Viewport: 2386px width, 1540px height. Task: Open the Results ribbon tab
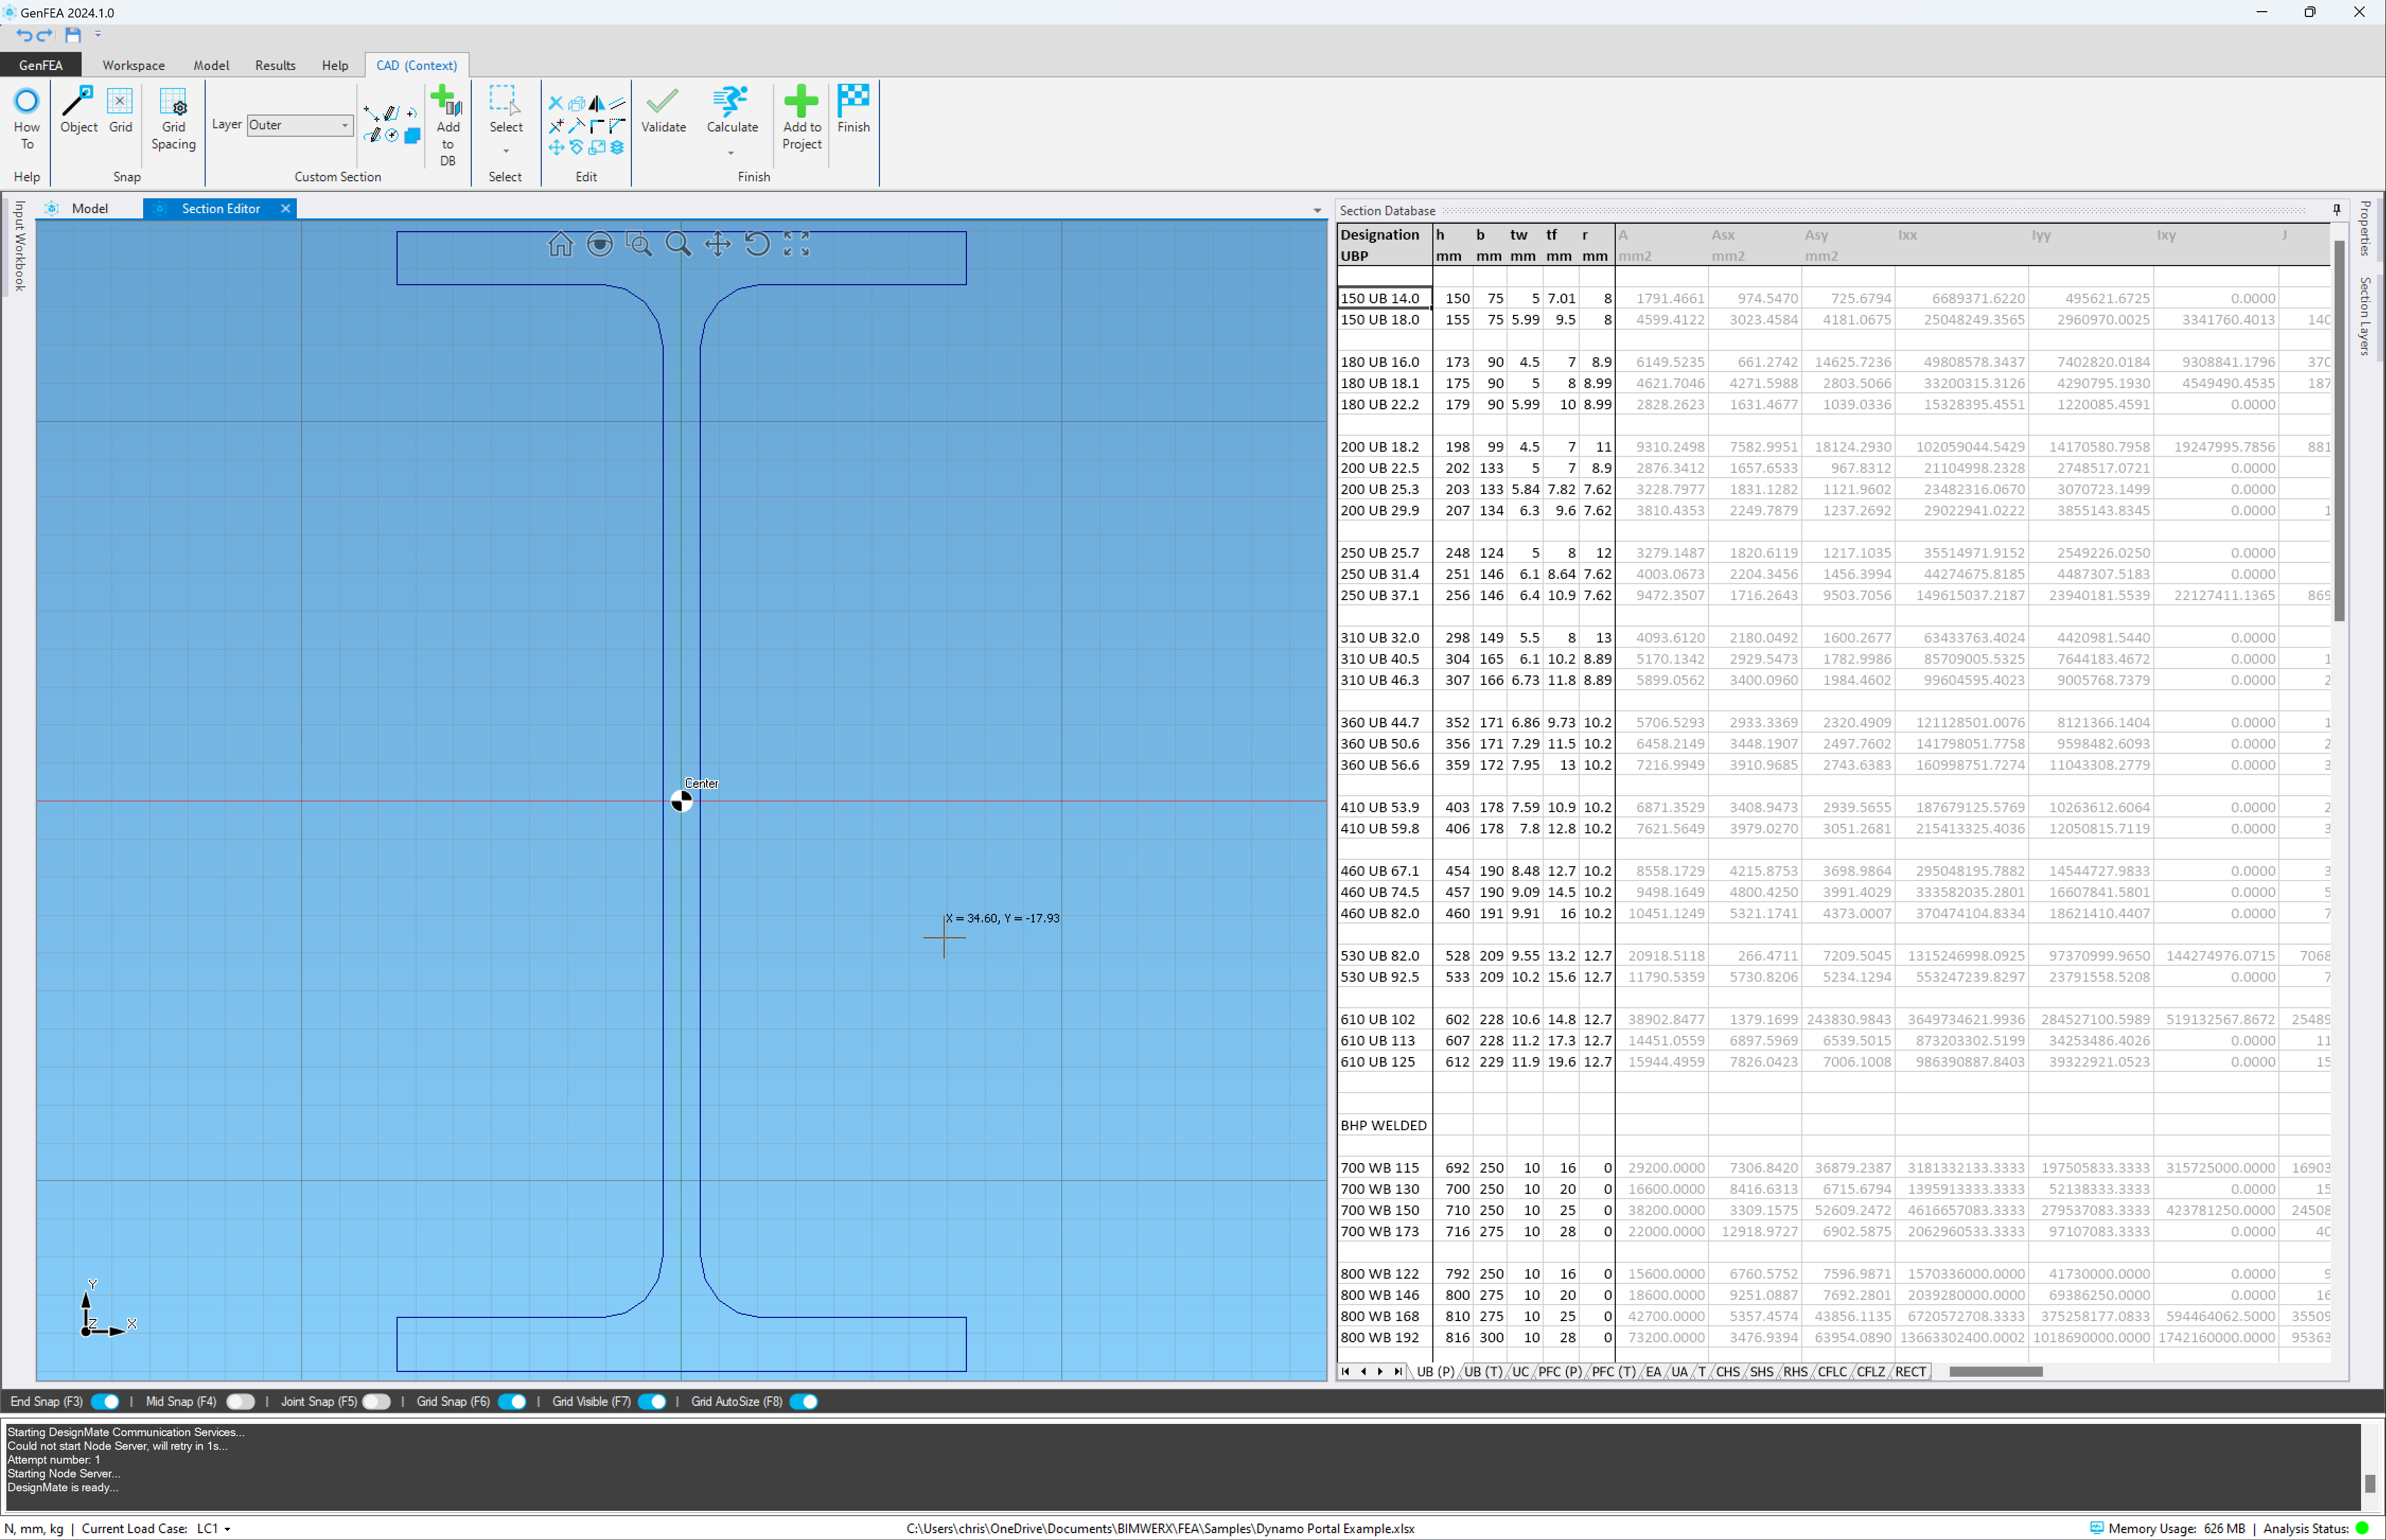click(275, 65)
